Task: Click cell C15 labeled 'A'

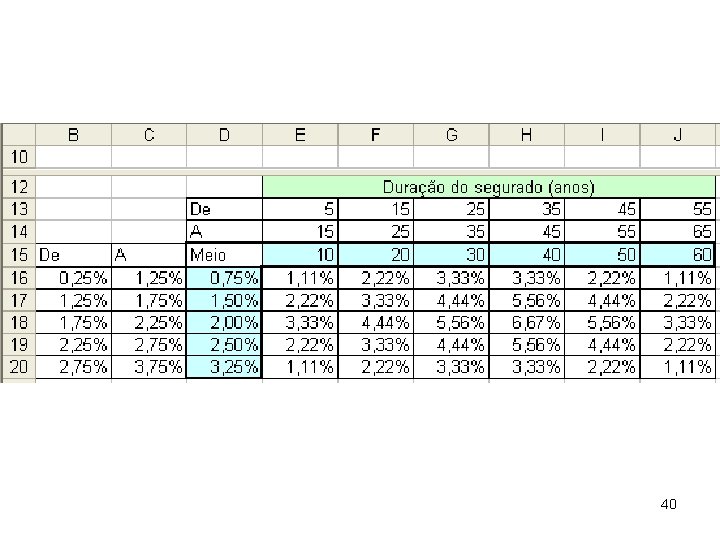Action: pyautogui.click(x=149, y=255)
